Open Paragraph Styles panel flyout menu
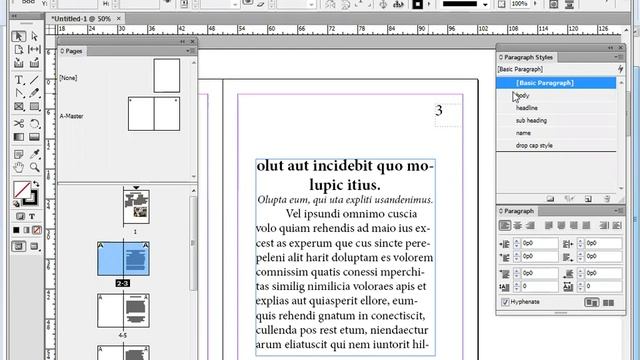Screen dimensions: 640x360 [618, 57]
